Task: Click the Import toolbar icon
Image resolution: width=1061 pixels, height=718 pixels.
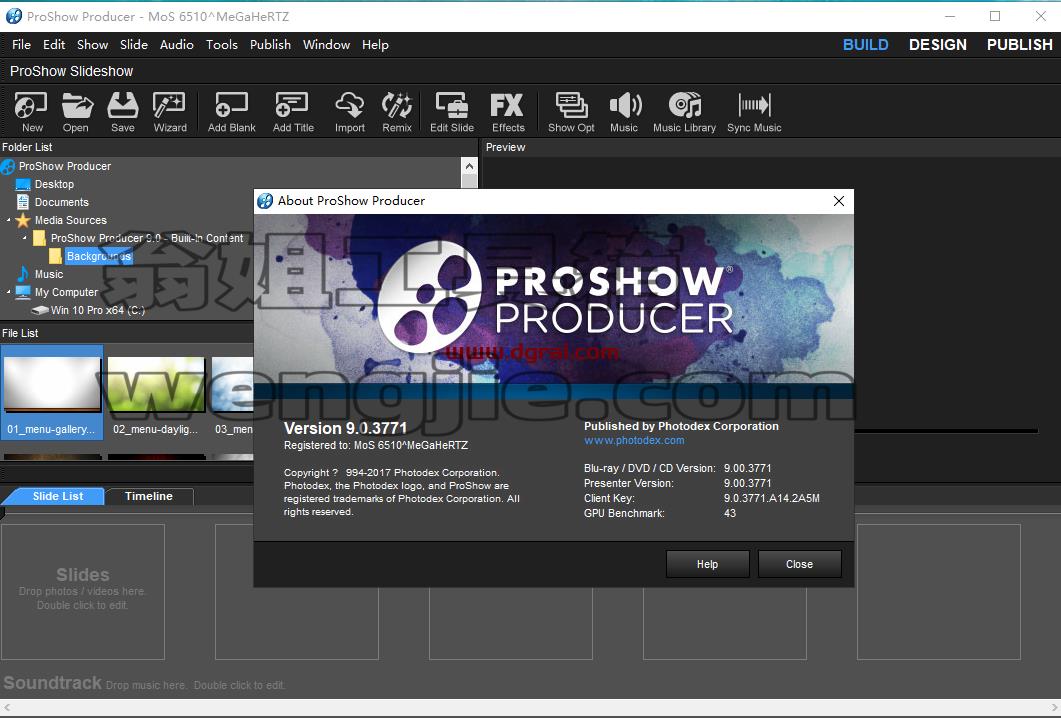Action: click(350, 112)
